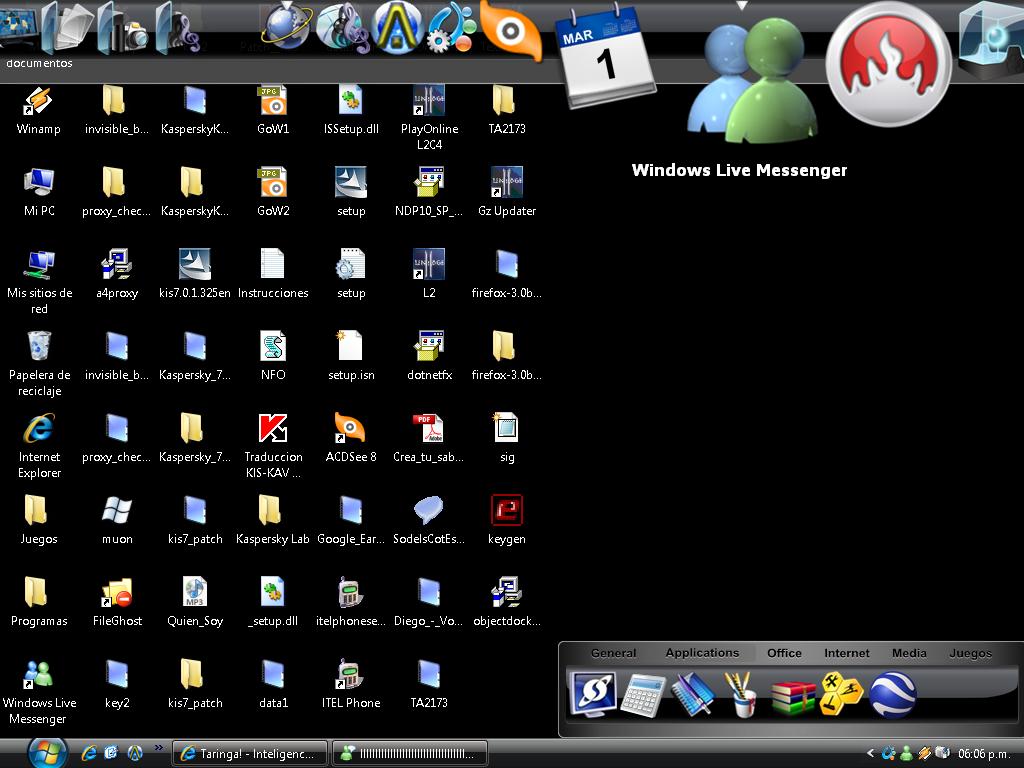Open the Juegos folder
Image resolution: width=1024 pixels, height=768 pixels.
tap(36, 510)
